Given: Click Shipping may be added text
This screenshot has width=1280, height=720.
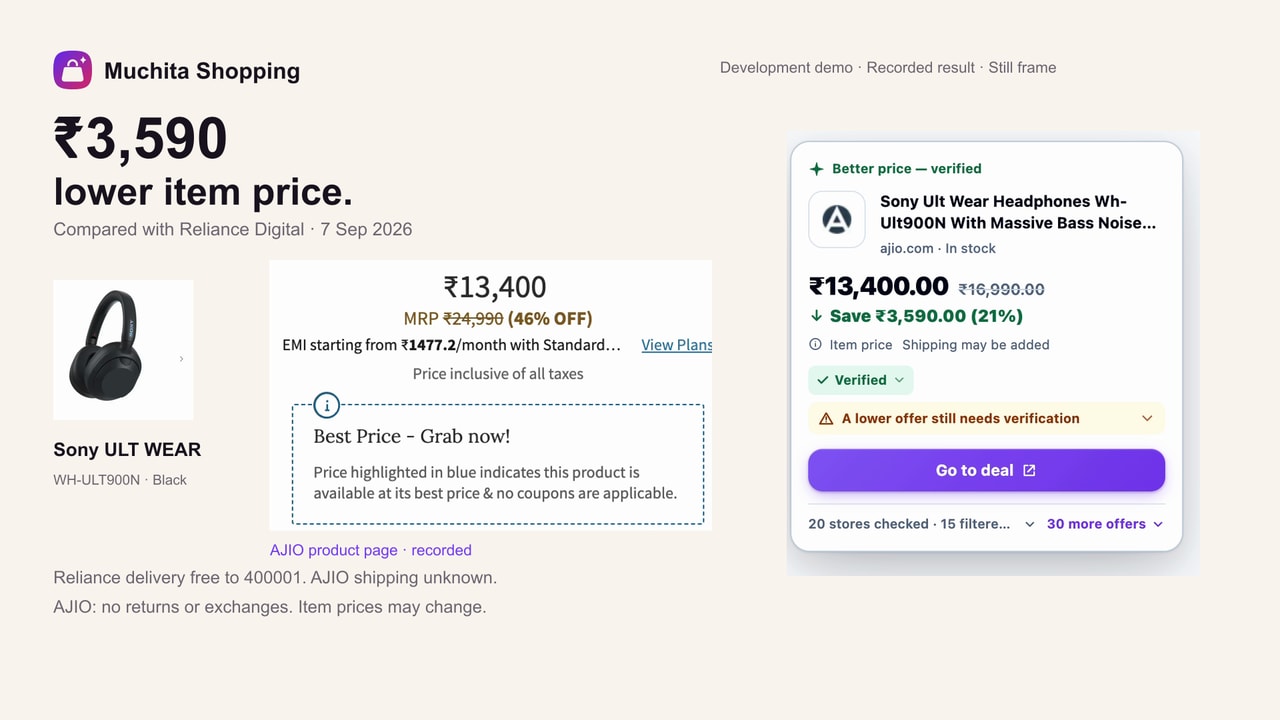Looking at the screenshot, I should click(x=976, y=344).
